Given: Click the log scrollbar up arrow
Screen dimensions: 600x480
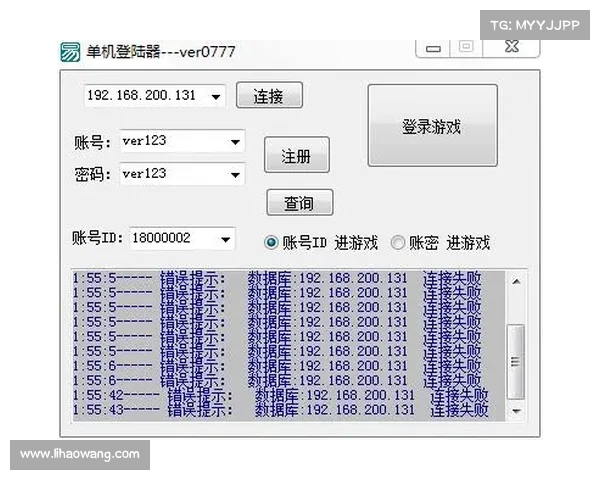Looking at the screenshot, I should tap(516, 281).
